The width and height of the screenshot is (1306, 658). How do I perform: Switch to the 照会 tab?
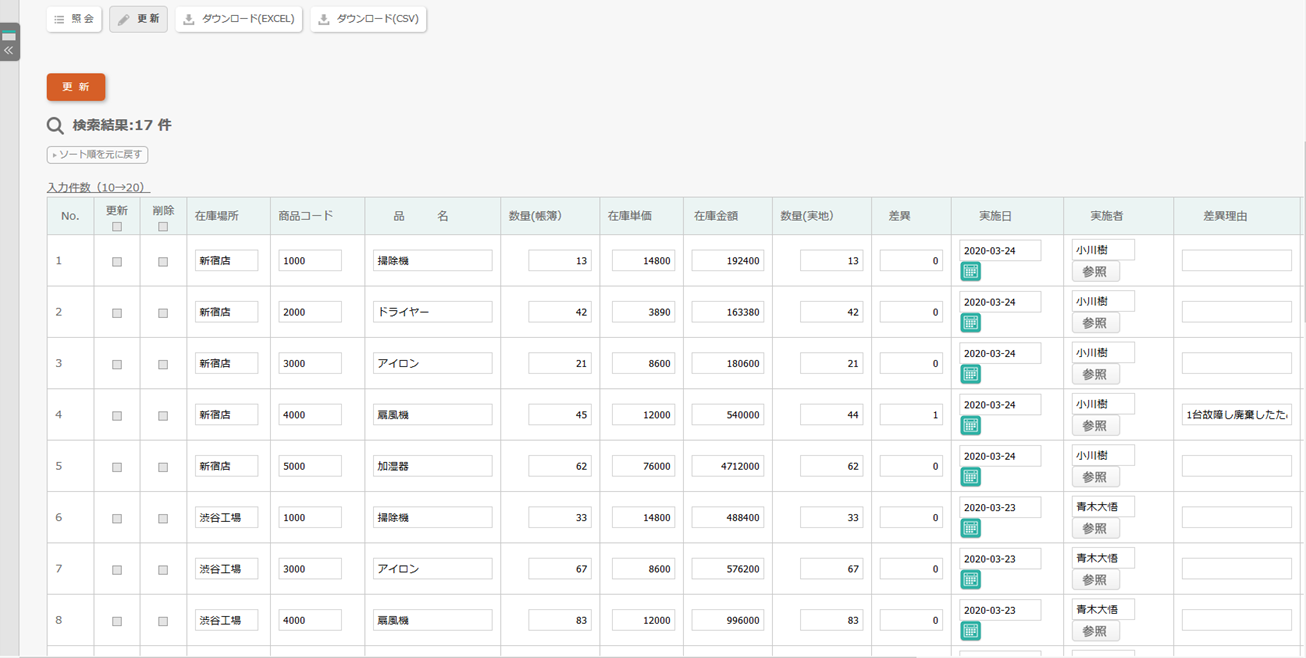point(74,19)
